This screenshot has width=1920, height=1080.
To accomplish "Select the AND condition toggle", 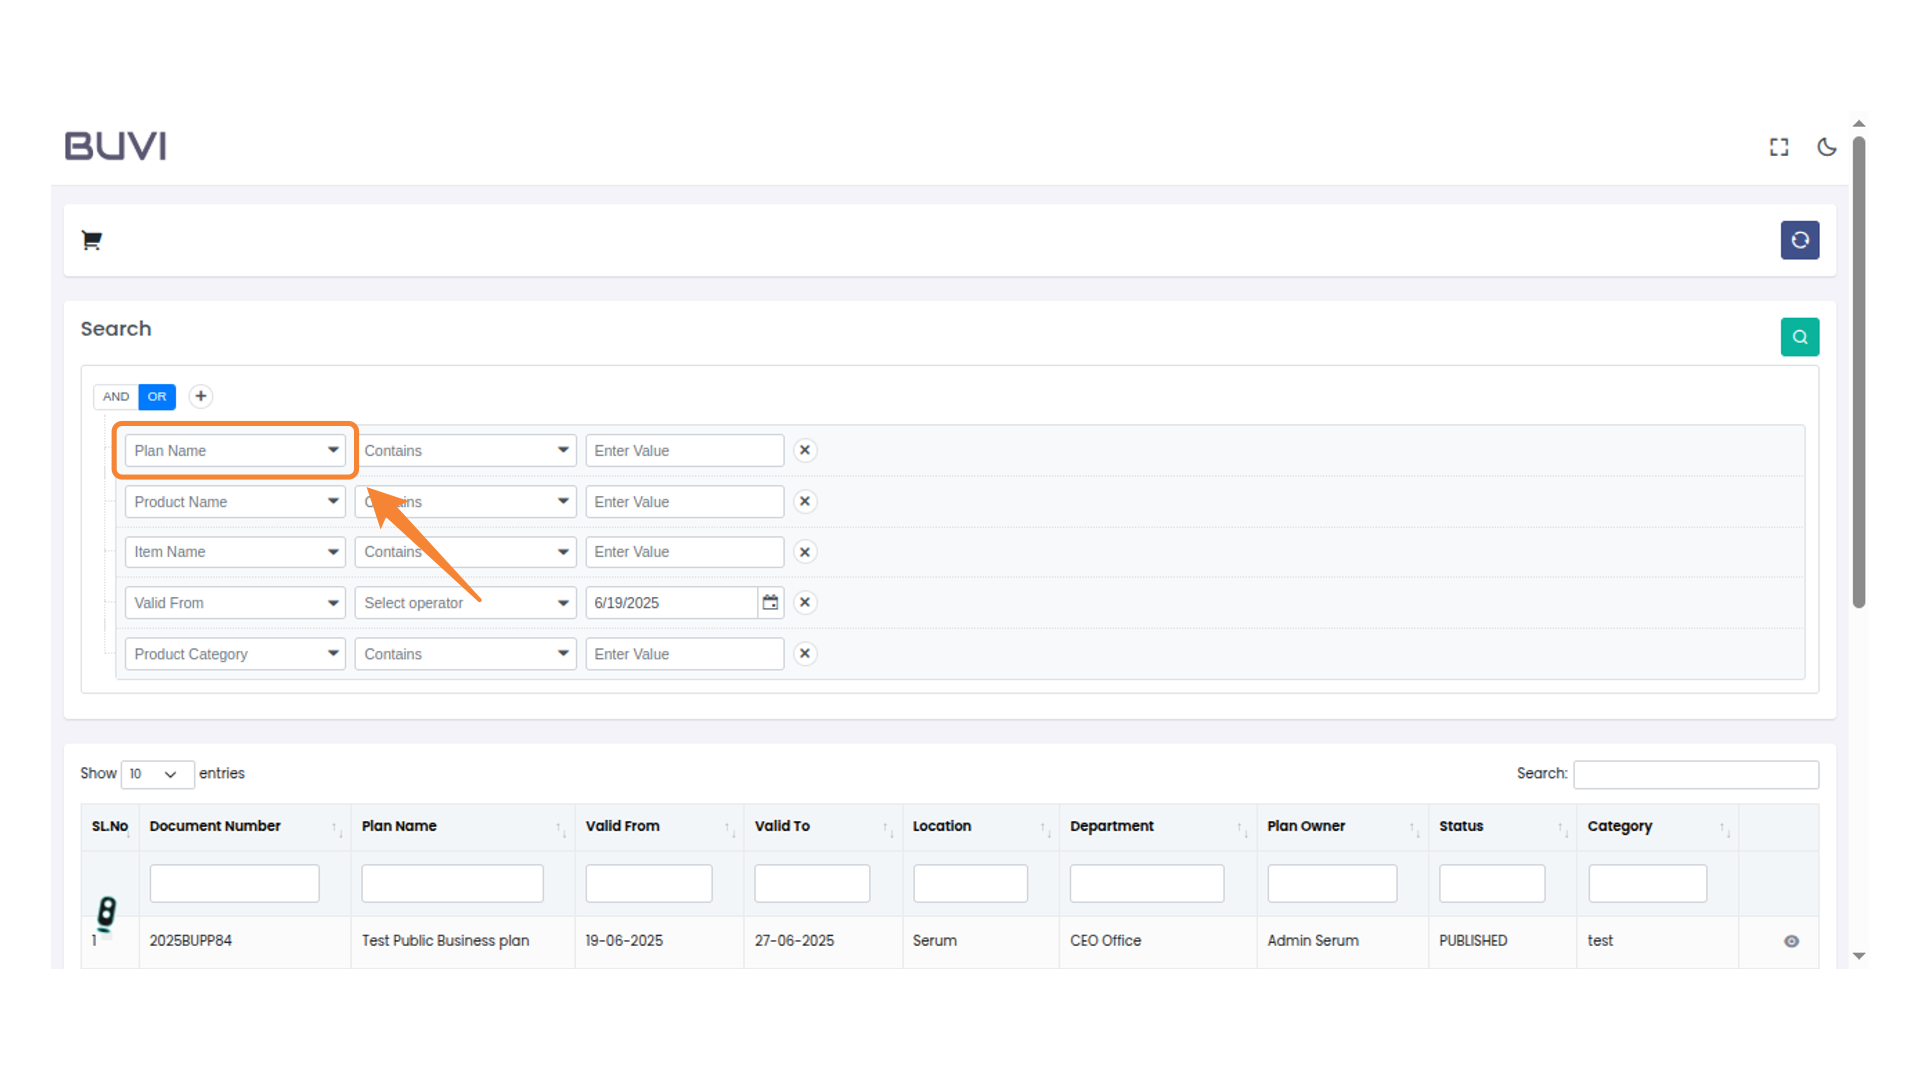I will [116, 396].
